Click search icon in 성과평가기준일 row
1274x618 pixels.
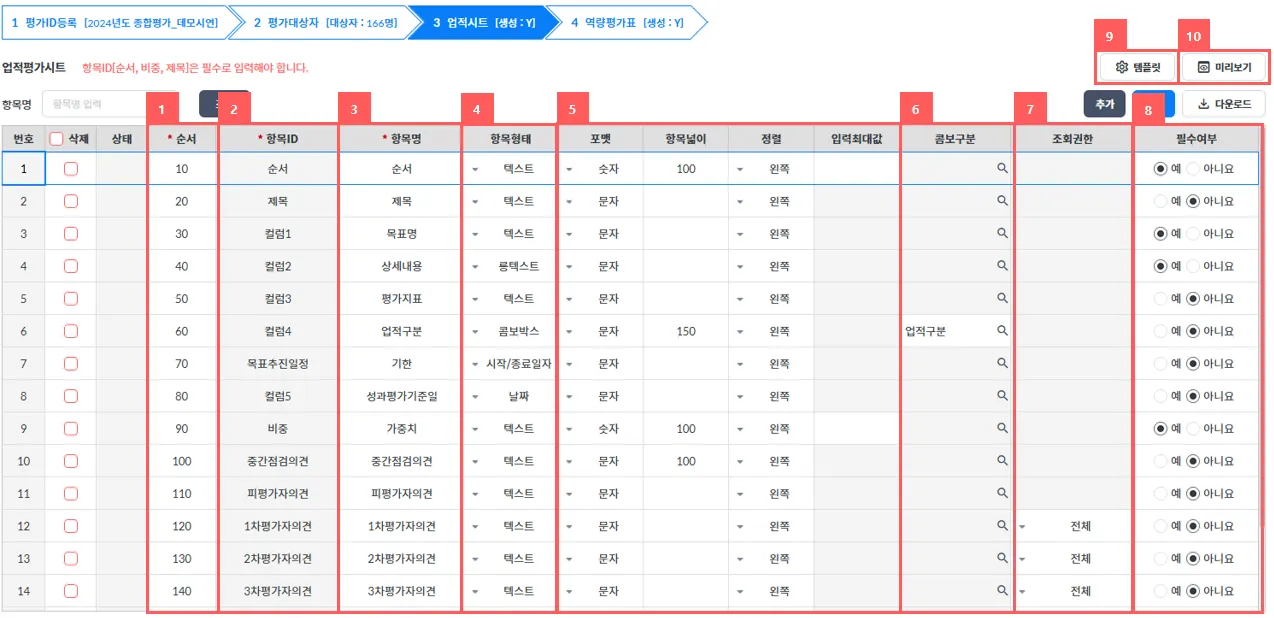tap(1001, 396)
